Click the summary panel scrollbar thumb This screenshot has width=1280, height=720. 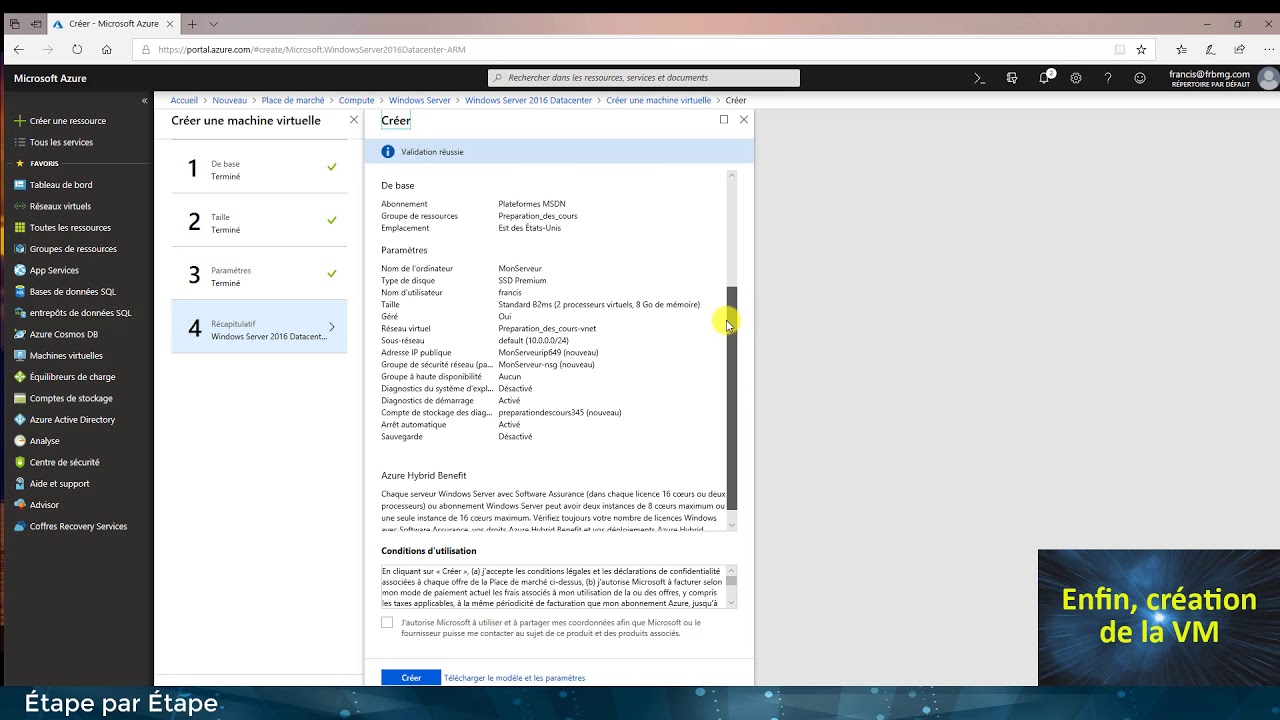(731, 397)
